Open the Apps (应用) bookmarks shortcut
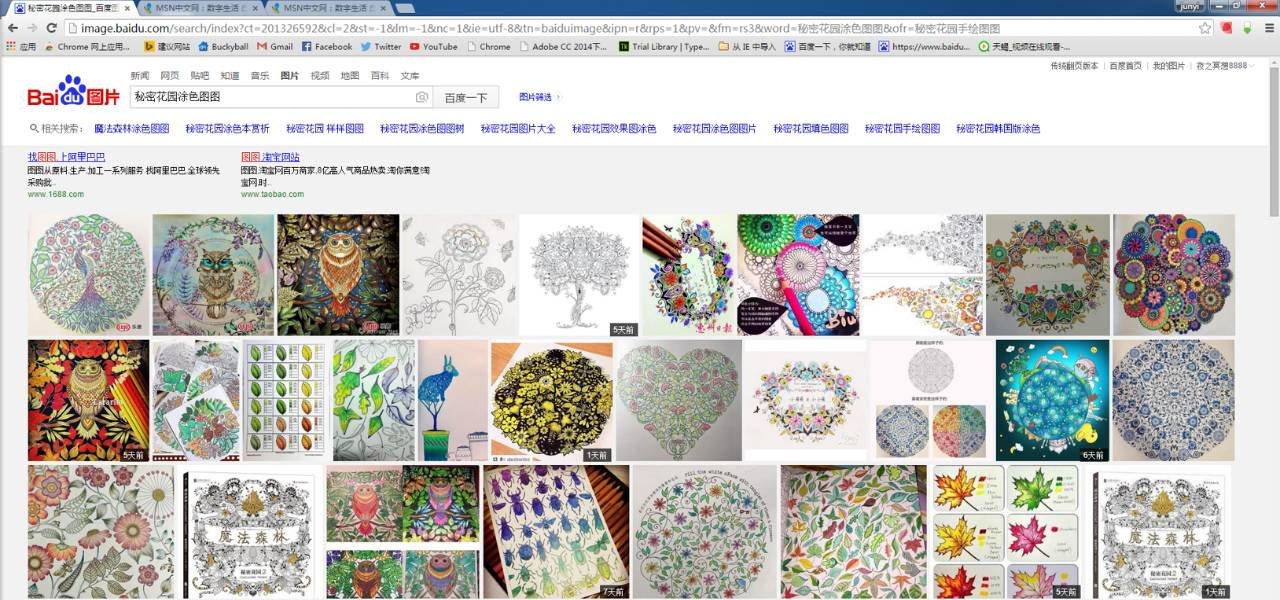This screenshot has width=1280, height=600. (20, 46)
